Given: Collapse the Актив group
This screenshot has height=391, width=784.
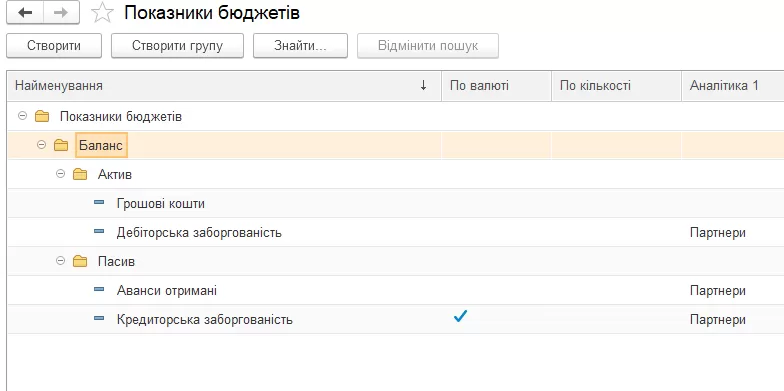Looking at the screenshot, I should (x=60, y=174).
